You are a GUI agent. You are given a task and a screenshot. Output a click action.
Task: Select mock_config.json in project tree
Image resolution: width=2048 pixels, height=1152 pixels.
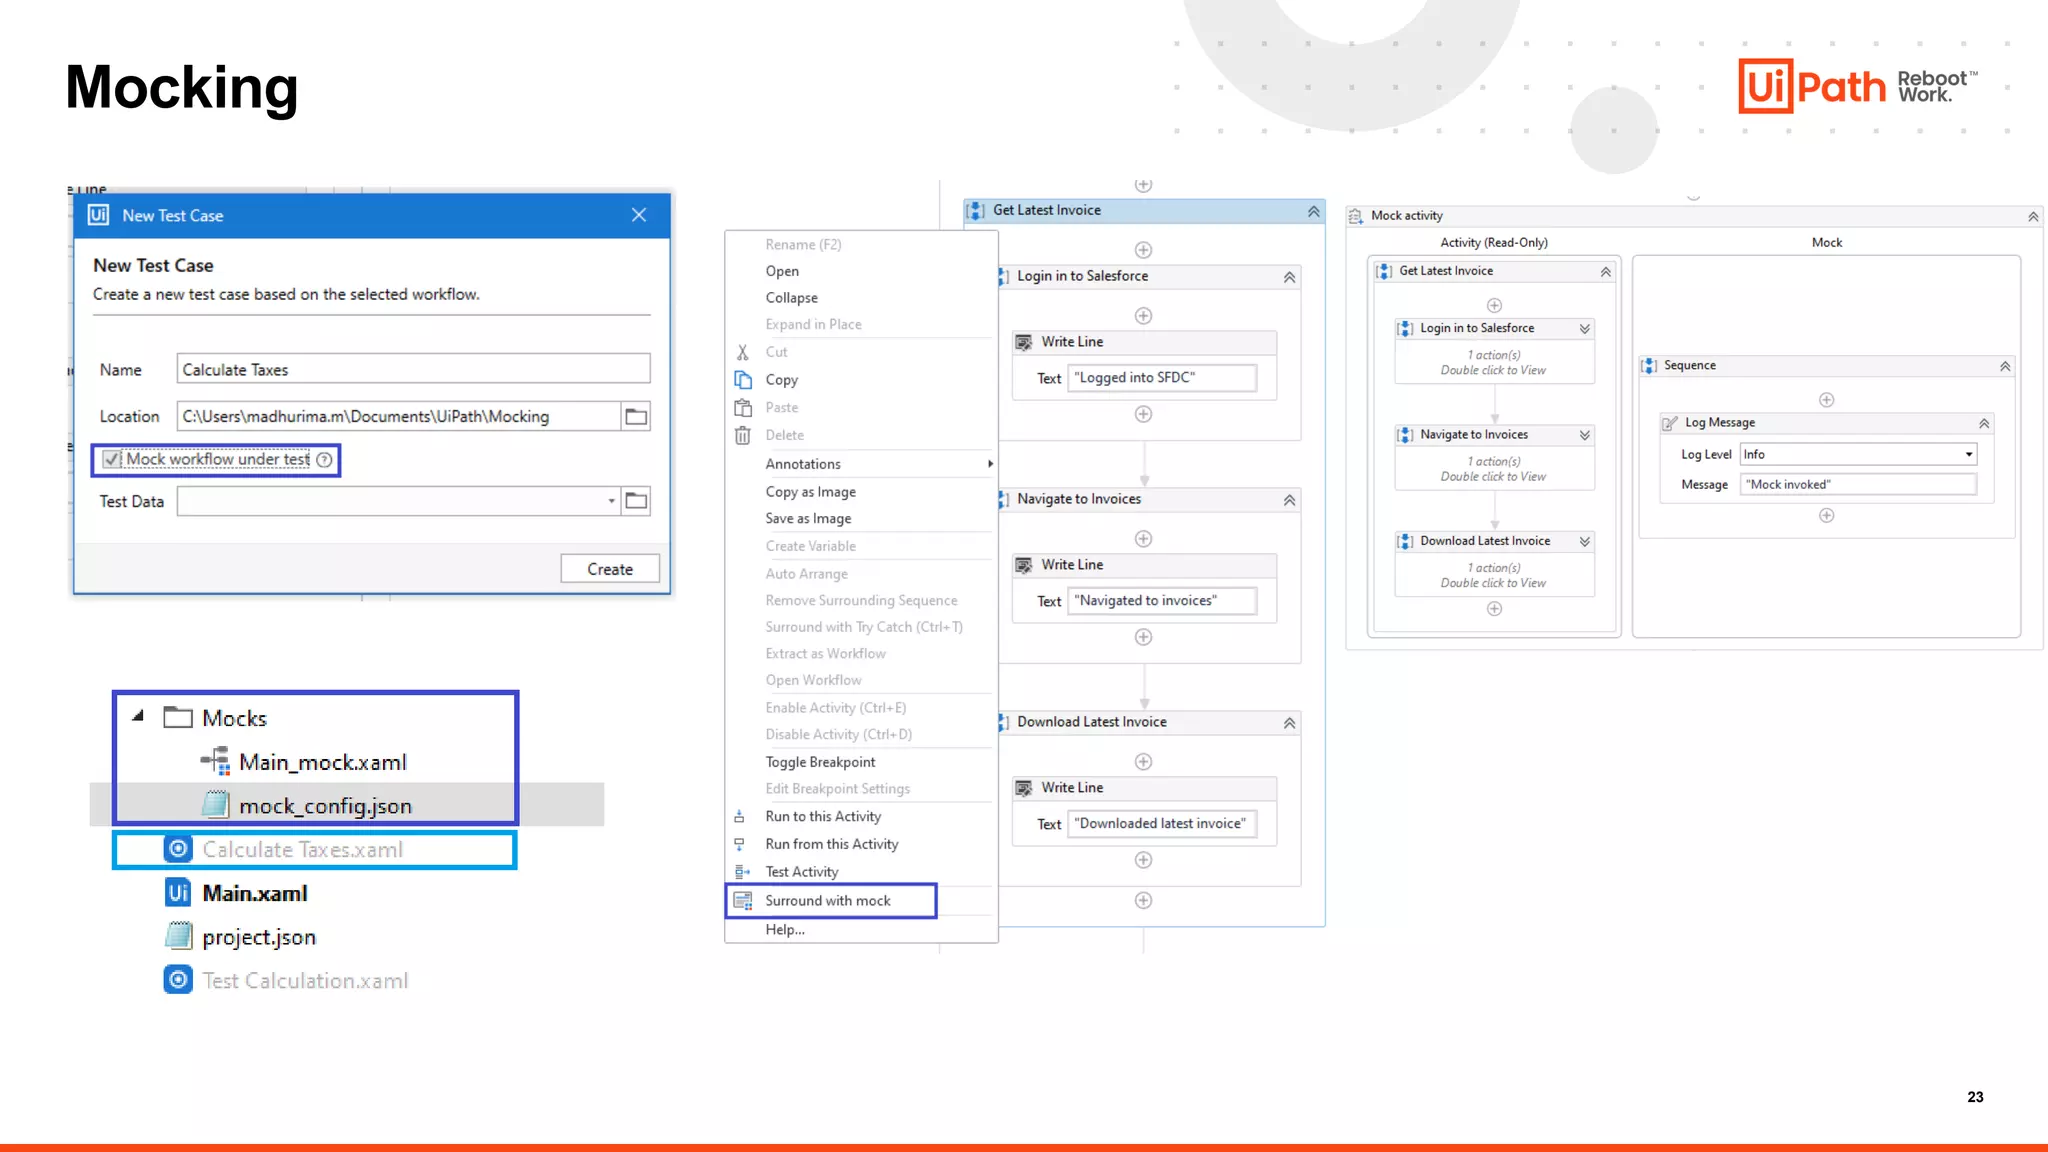(x=325, y=806)
